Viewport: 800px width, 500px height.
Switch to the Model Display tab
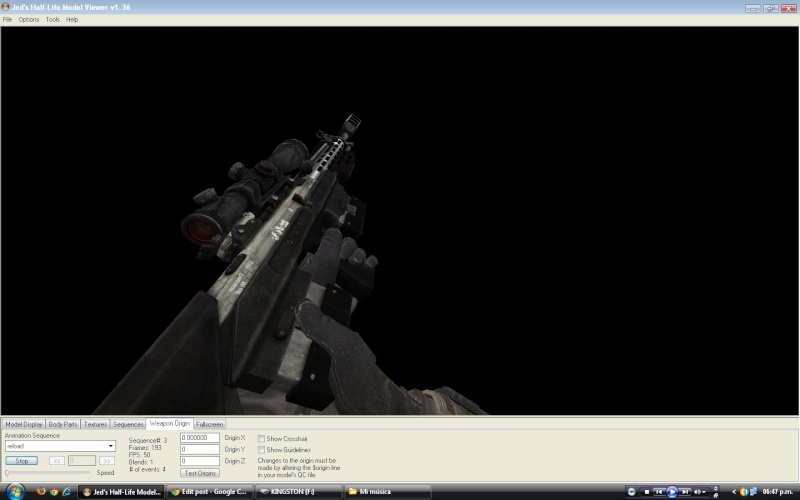24,424
